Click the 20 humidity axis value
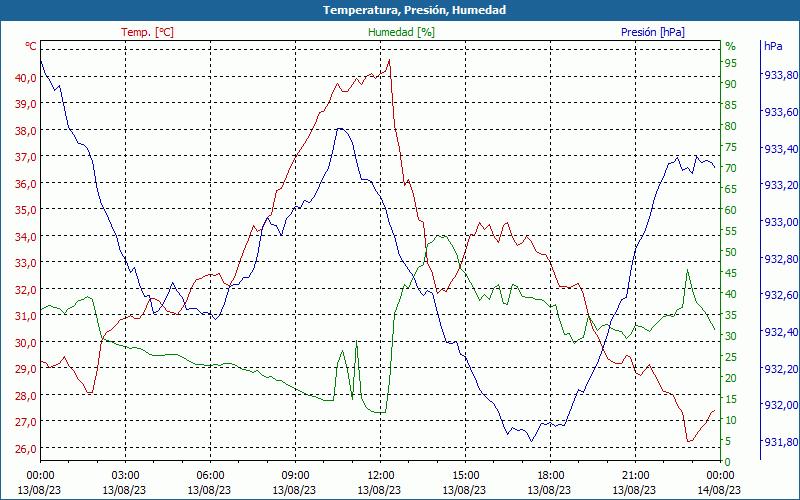 [x=731, y=378]
